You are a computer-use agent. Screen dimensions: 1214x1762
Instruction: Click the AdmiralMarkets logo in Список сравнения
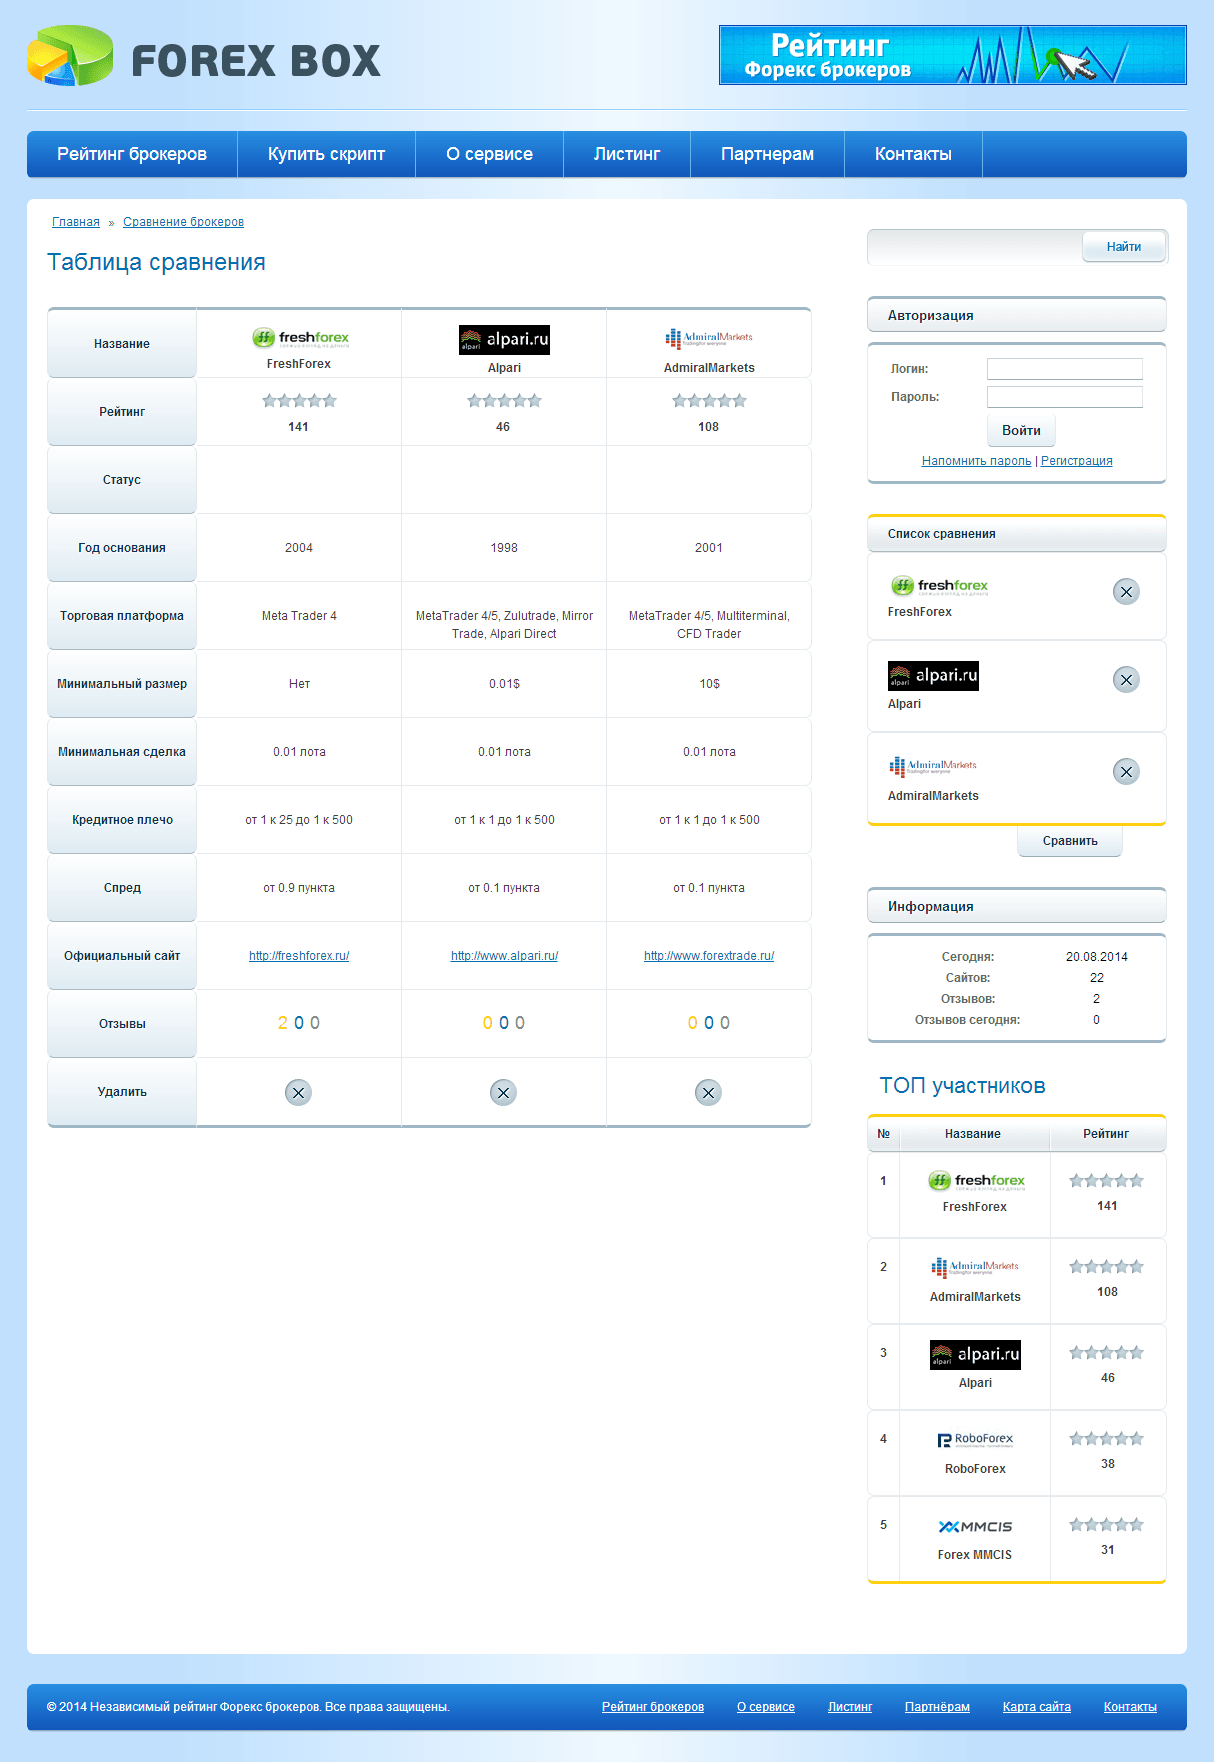coord(933,767)
